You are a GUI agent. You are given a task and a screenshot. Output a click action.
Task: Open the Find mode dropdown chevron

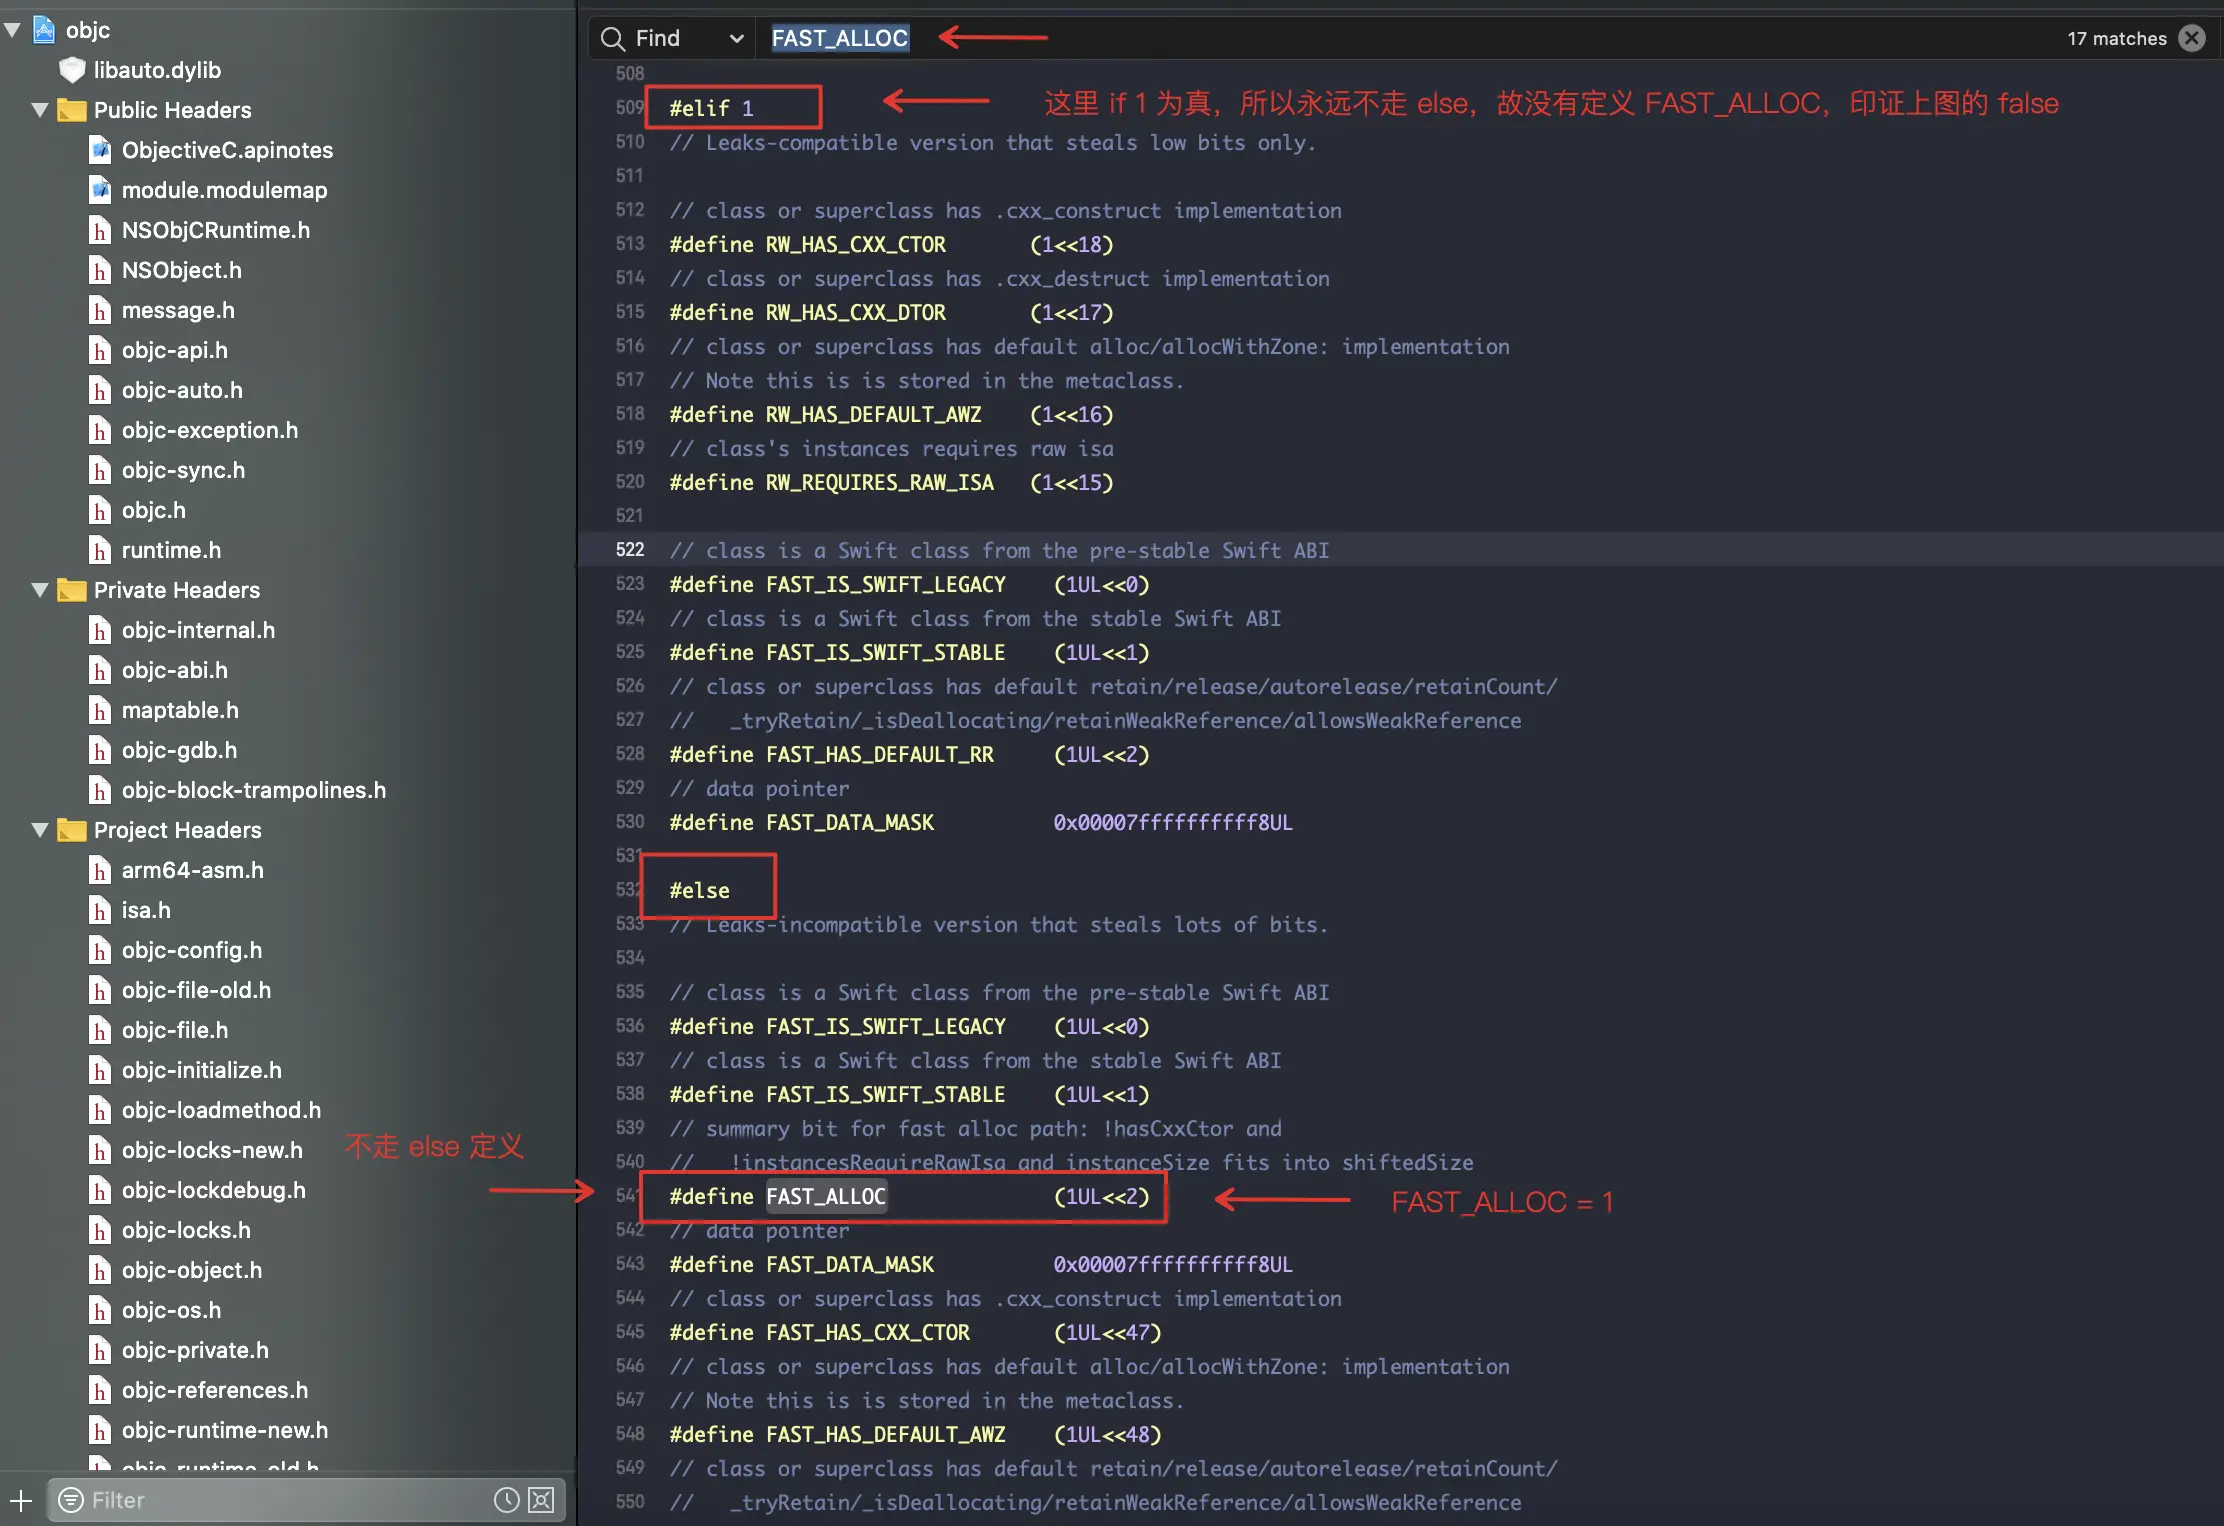coord(737,39)
